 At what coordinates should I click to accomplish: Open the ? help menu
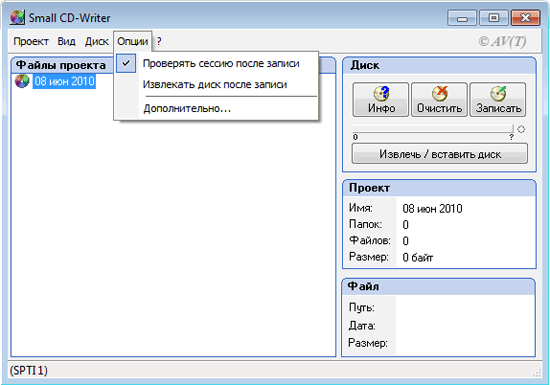click(x=159, y=41)
